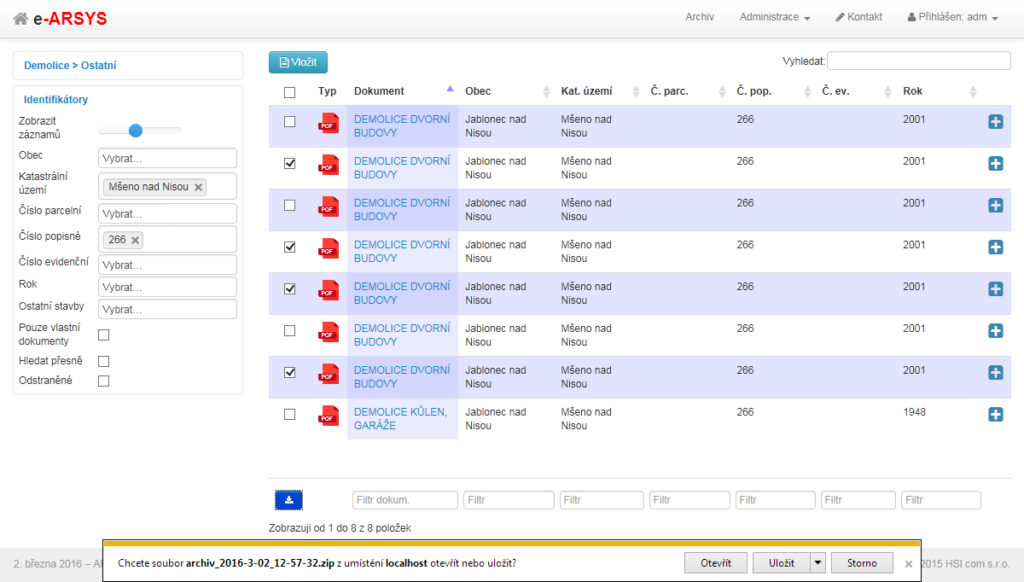
Task: Select the Archiv menu item
Action: (x=700, y=16)
